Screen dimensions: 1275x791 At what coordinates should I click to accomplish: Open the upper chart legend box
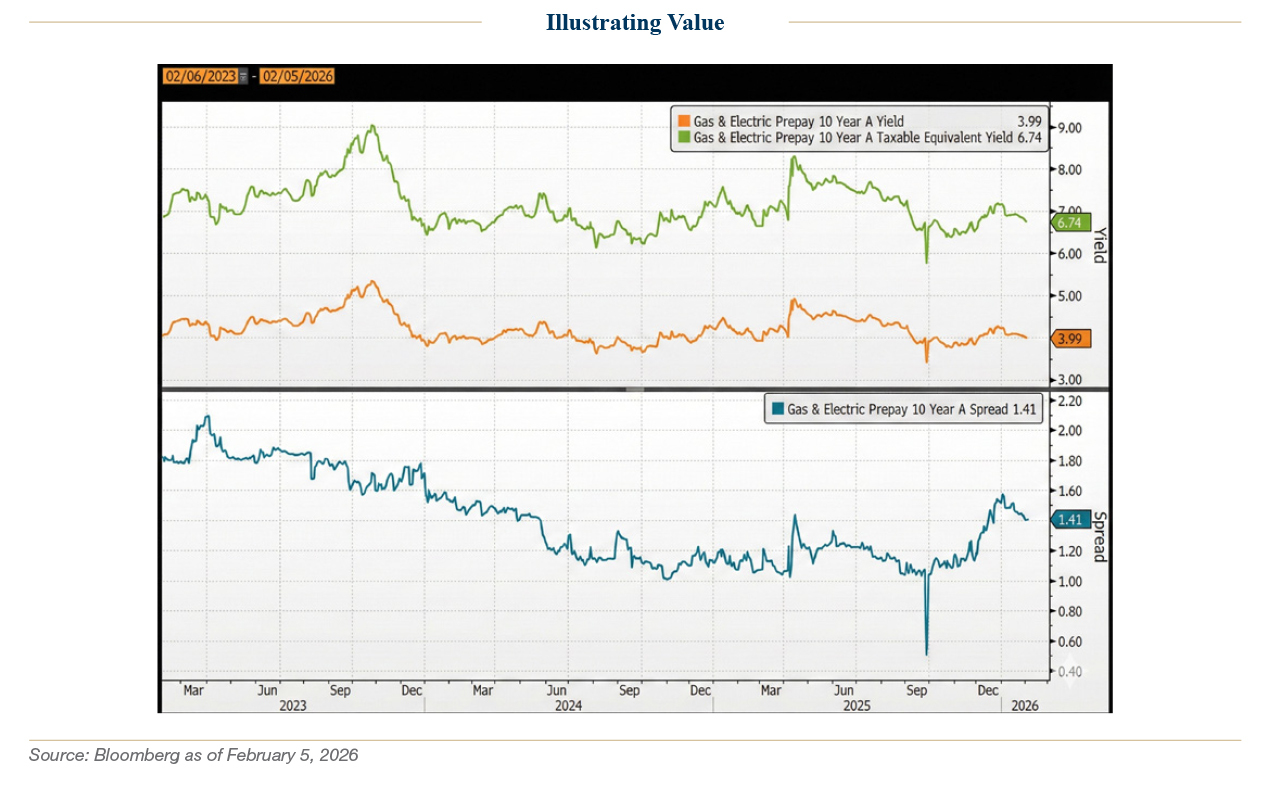[860, 129]
